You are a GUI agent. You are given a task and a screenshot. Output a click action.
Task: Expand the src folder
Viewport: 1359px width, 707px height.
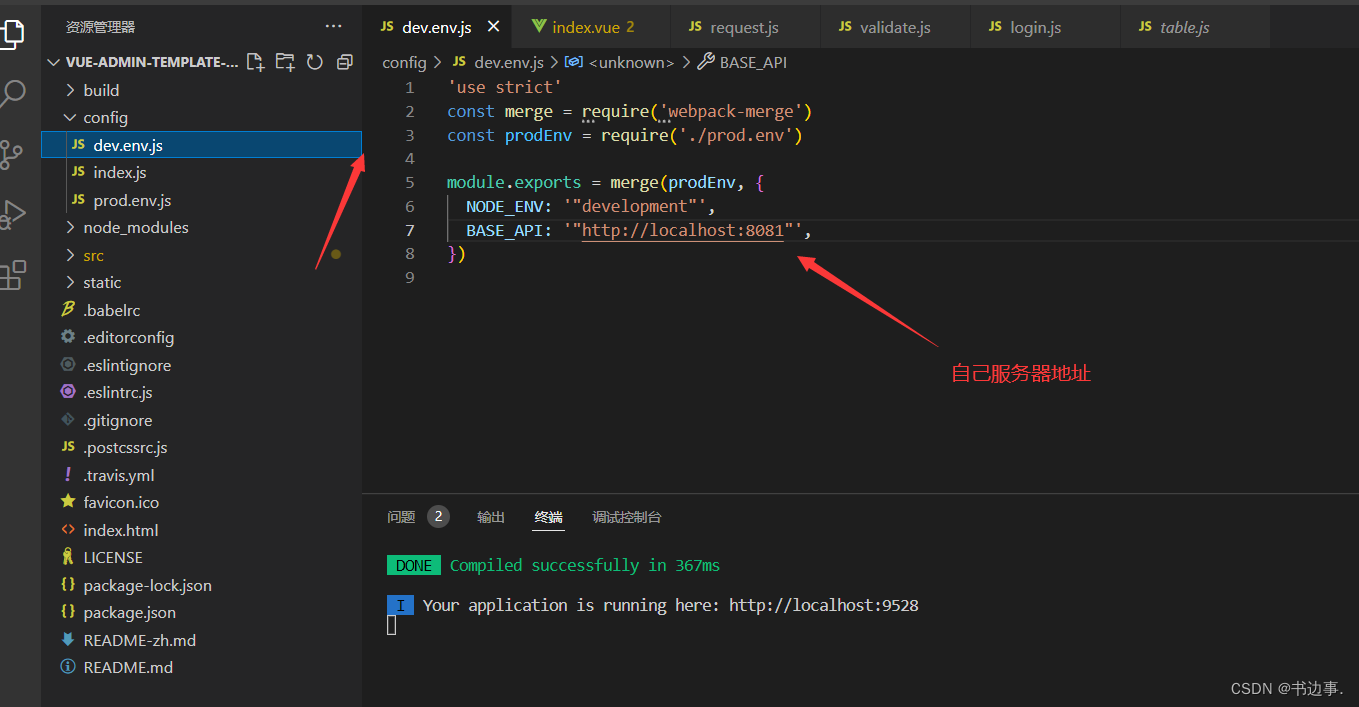click(x=92, y=254)
